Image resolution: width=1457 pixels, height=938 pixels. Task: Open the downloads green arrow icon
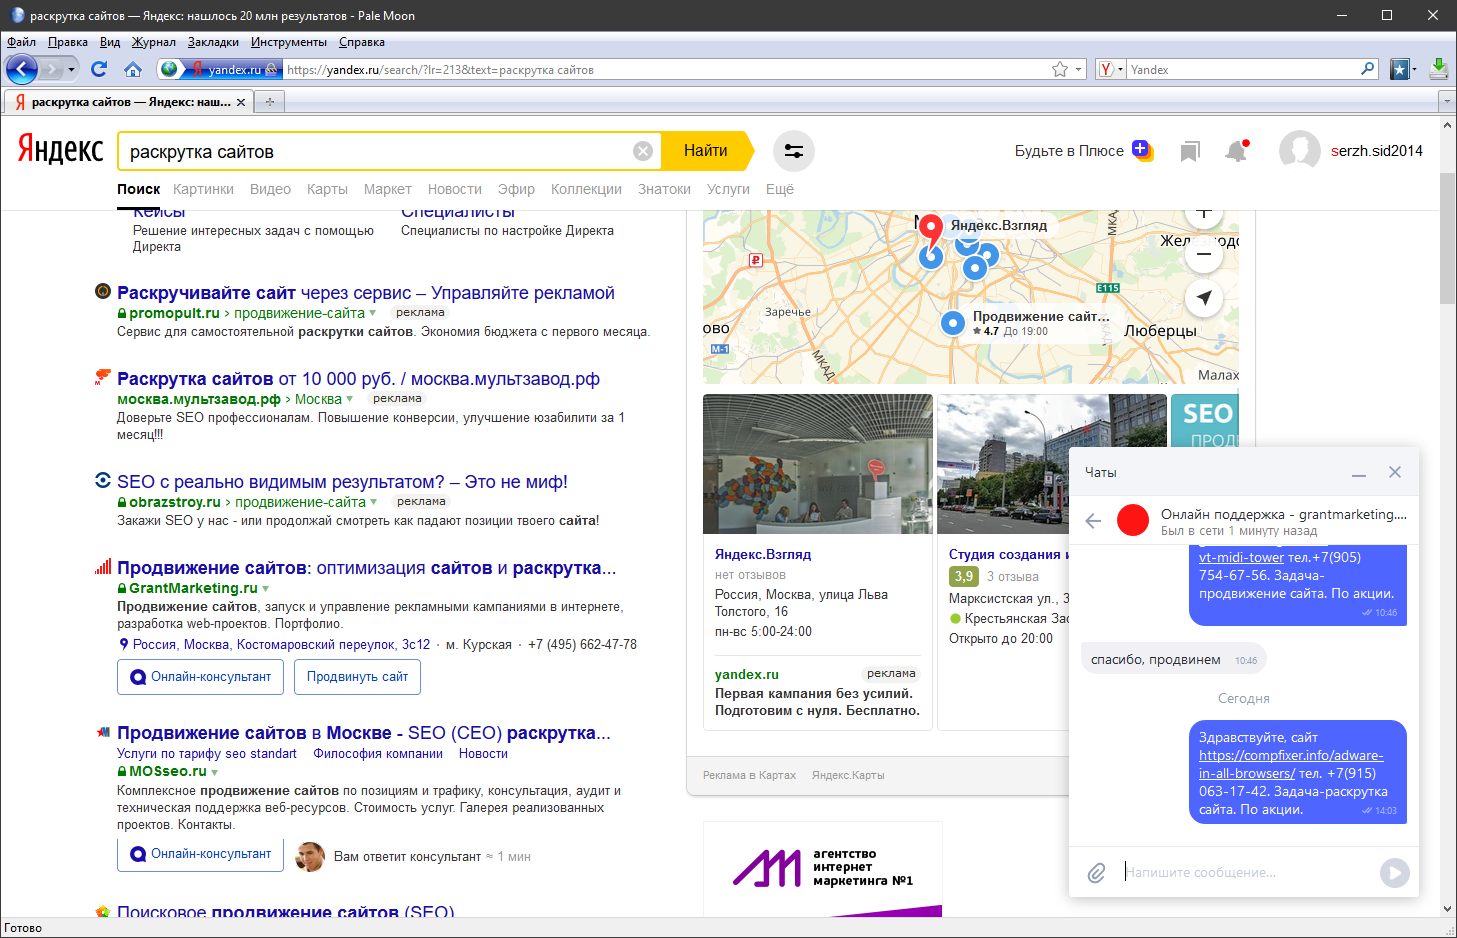pos(1438,69)
